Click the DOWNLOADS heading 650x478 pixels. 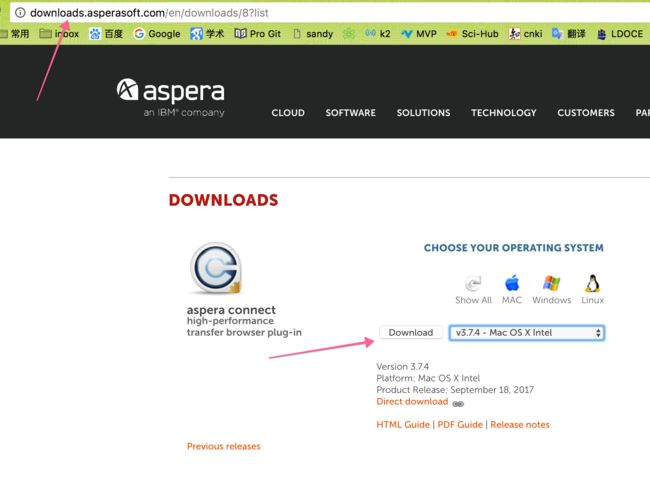tap(223, 200)
